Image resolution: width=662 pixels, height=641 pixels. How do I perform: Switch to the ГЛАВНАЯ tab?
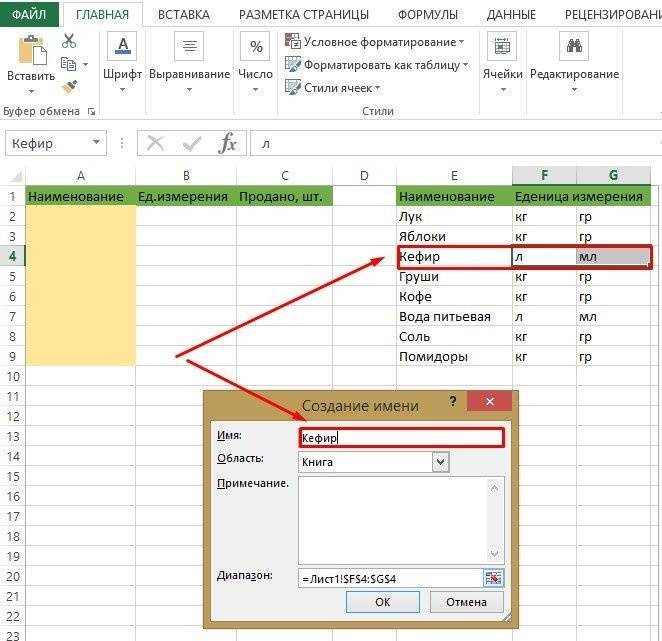(x=103, y=14)
